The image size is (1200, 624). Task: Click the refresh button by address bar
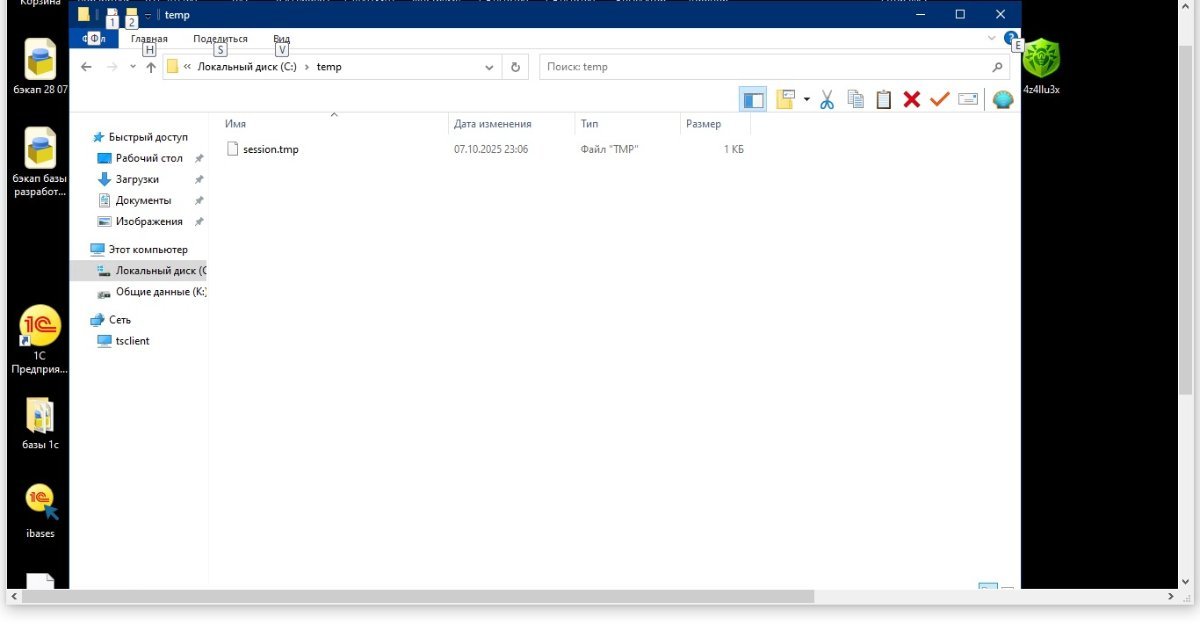coord(515,67)
